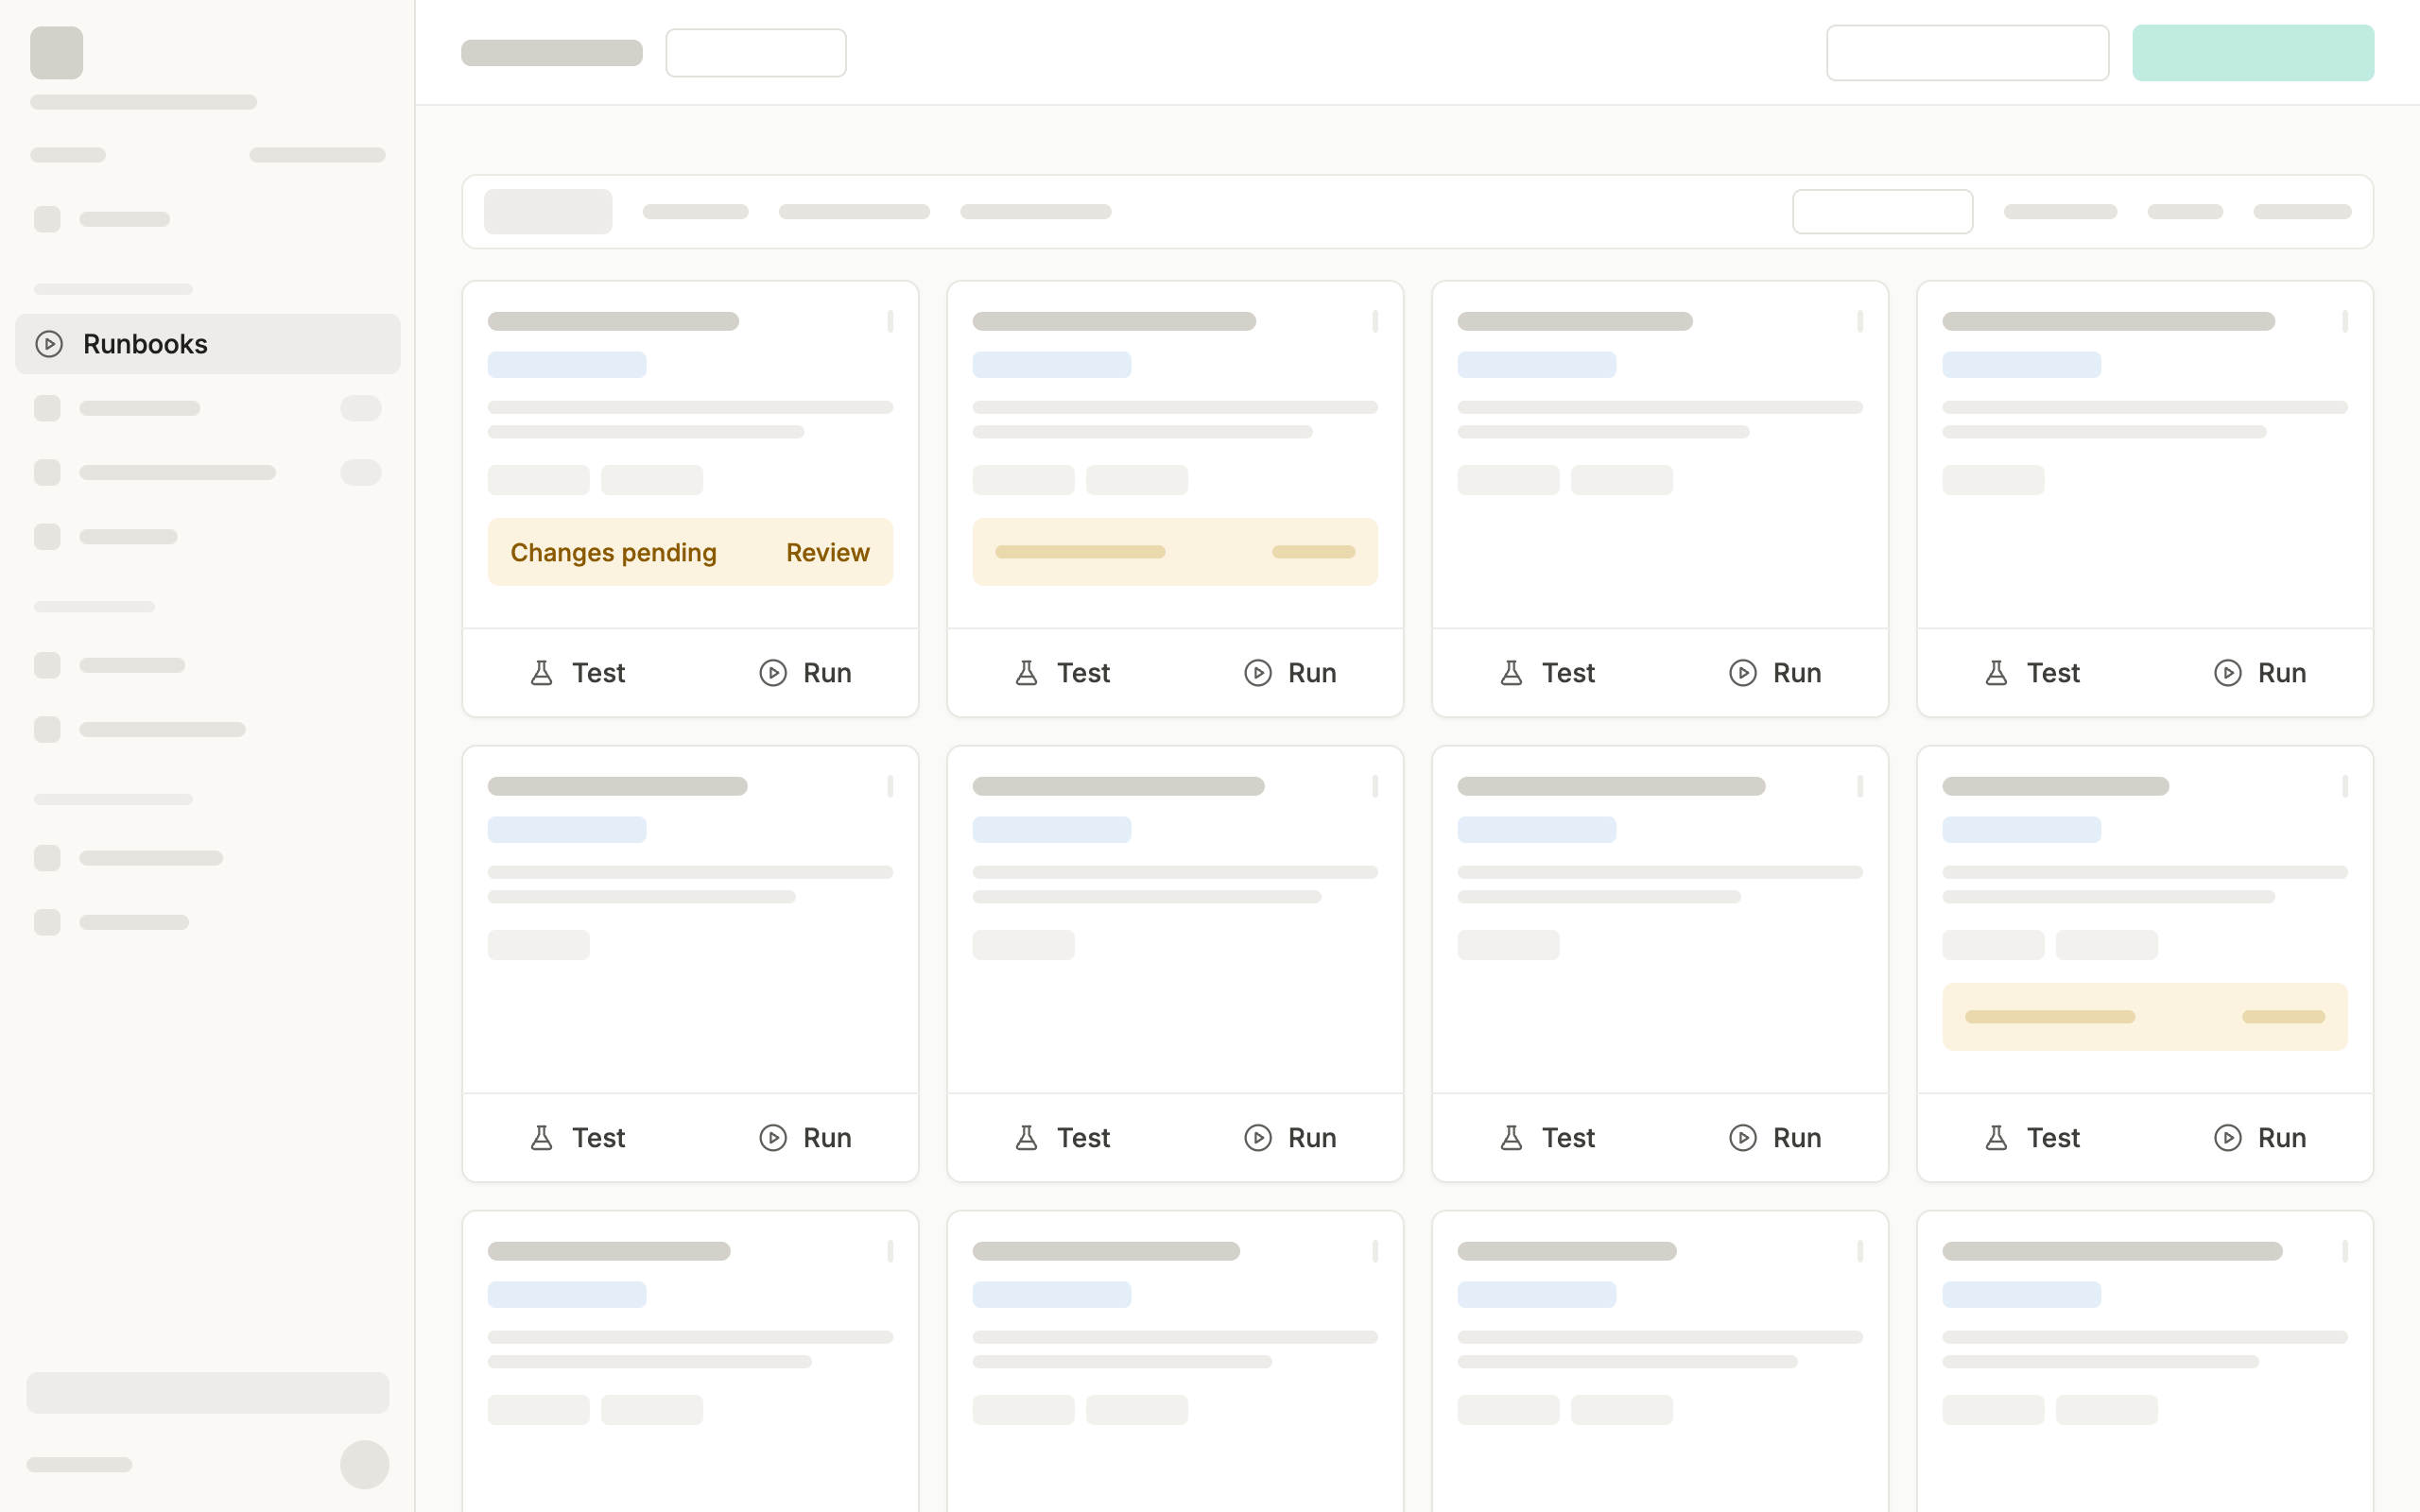This screenshot has width=2420, height=1512.
Task: Select the Changes pending label
Action: (613, 552)
